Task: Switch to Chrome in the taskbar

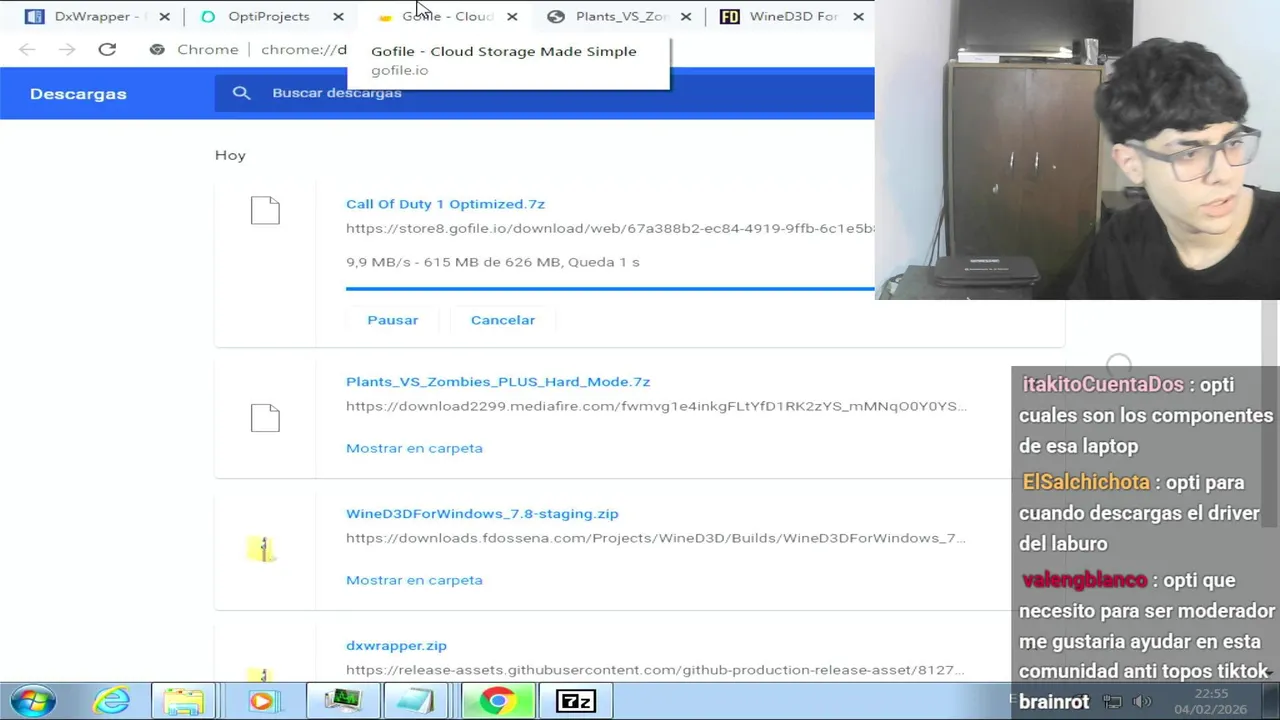Action: (x=497, y=701)
